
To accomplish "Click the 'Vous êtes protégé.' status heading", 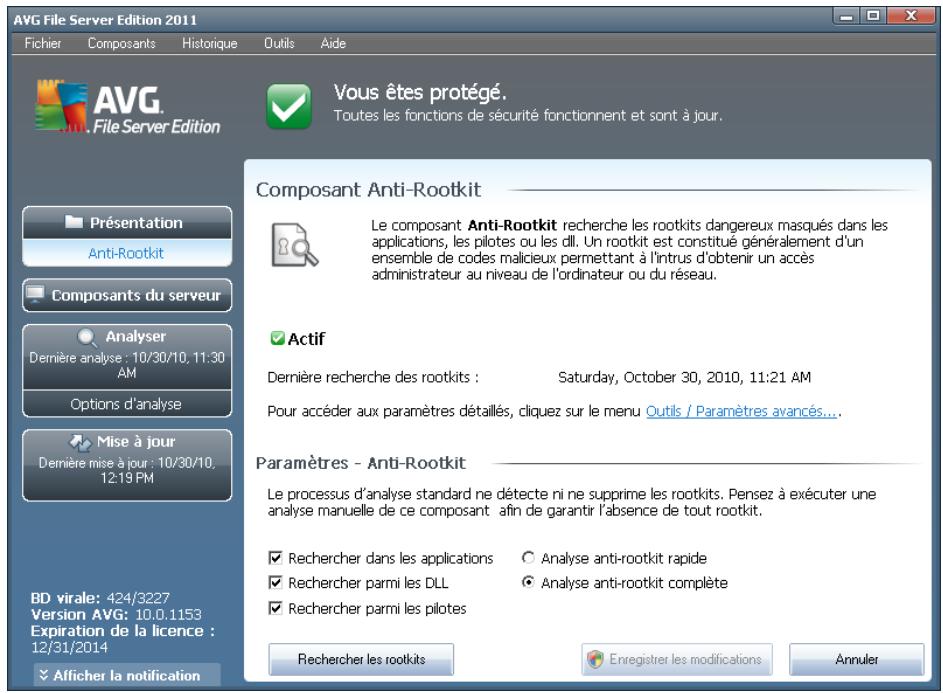I will [420, 92].
